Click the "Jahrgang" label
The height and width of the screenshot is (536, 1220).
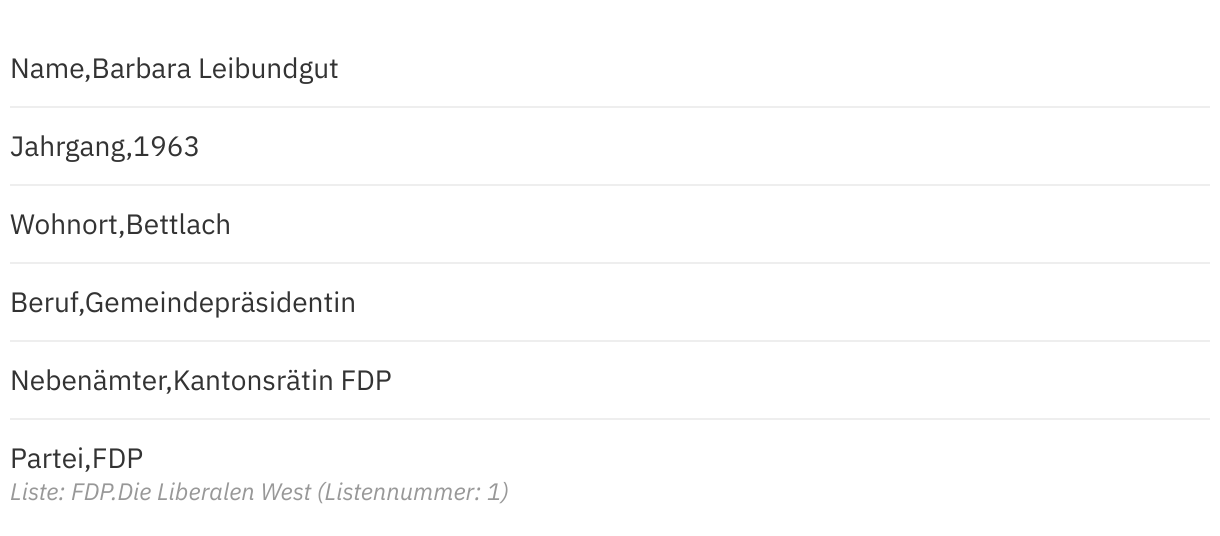click(68, 147)
